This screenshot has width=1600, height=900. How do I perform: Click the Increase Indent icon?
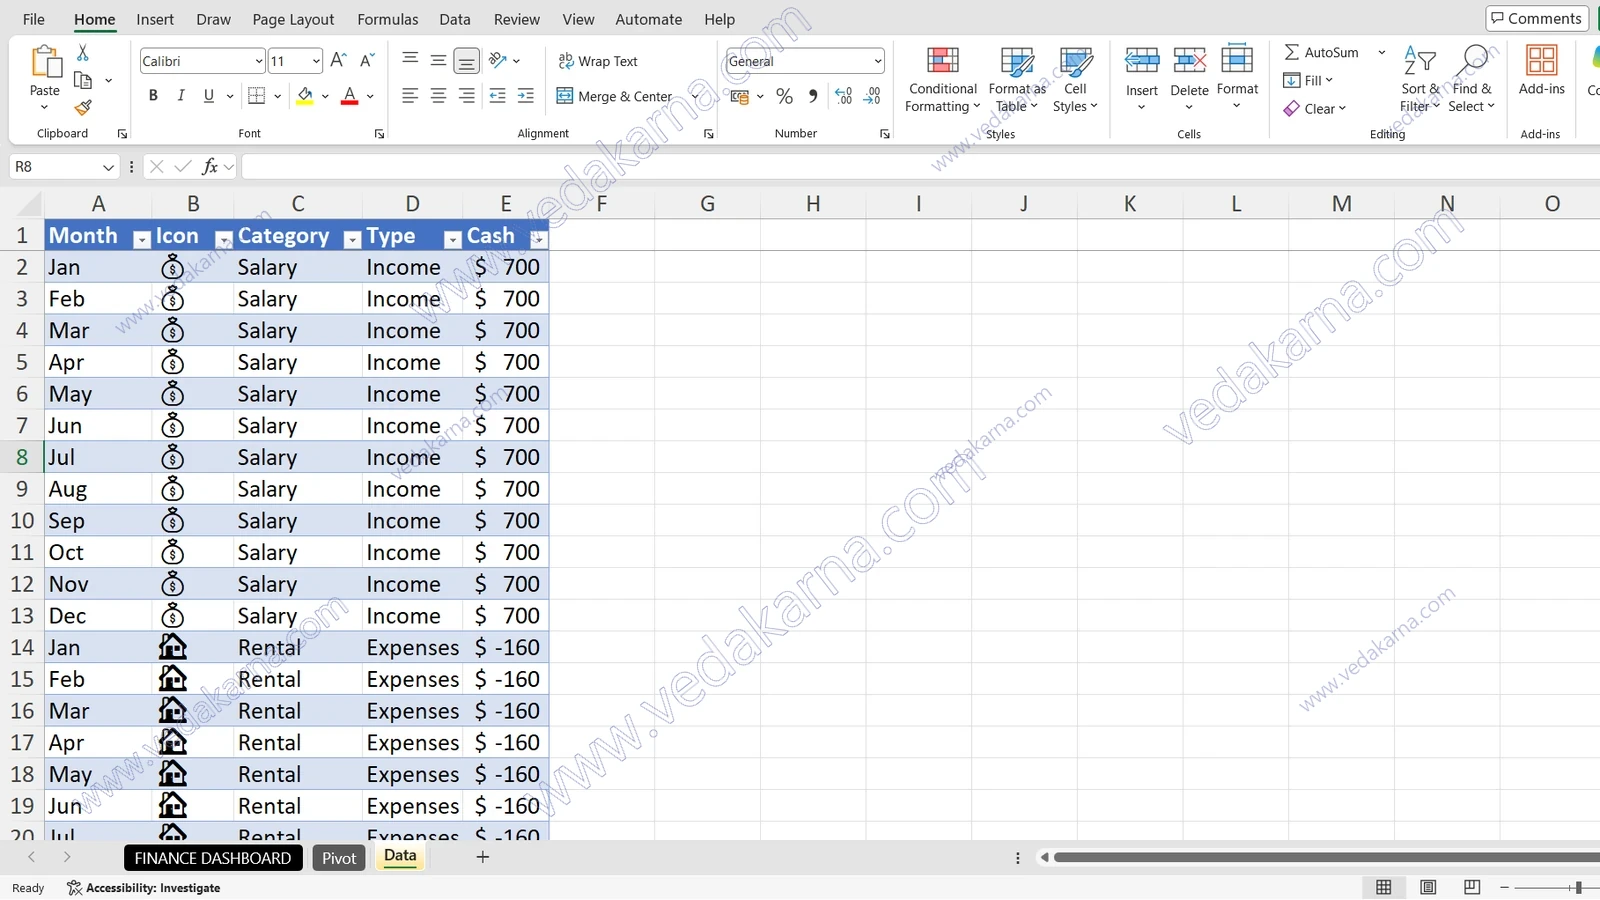[525, 96]
